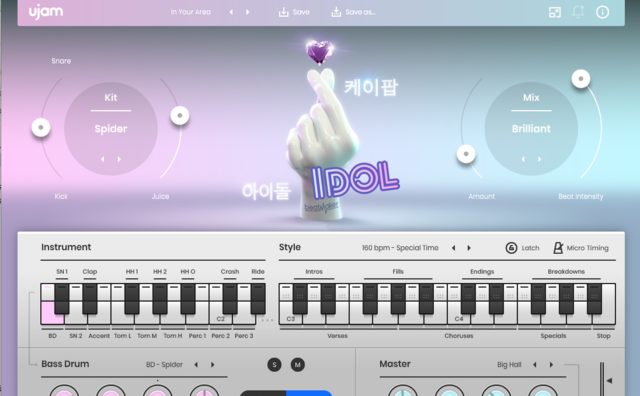
Task: Toggle the Latch button
Action: [x=522, y=248]
